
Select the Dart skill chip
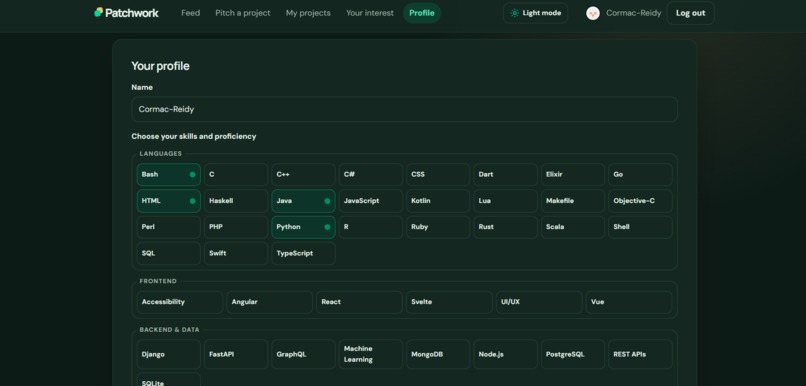click(x=505, y=175)
